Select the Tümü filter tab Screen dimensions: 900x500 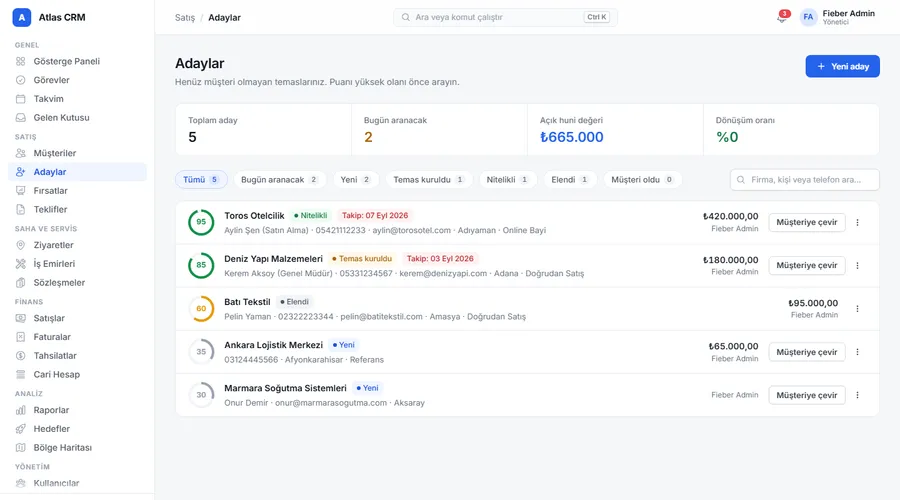point(201,180)
